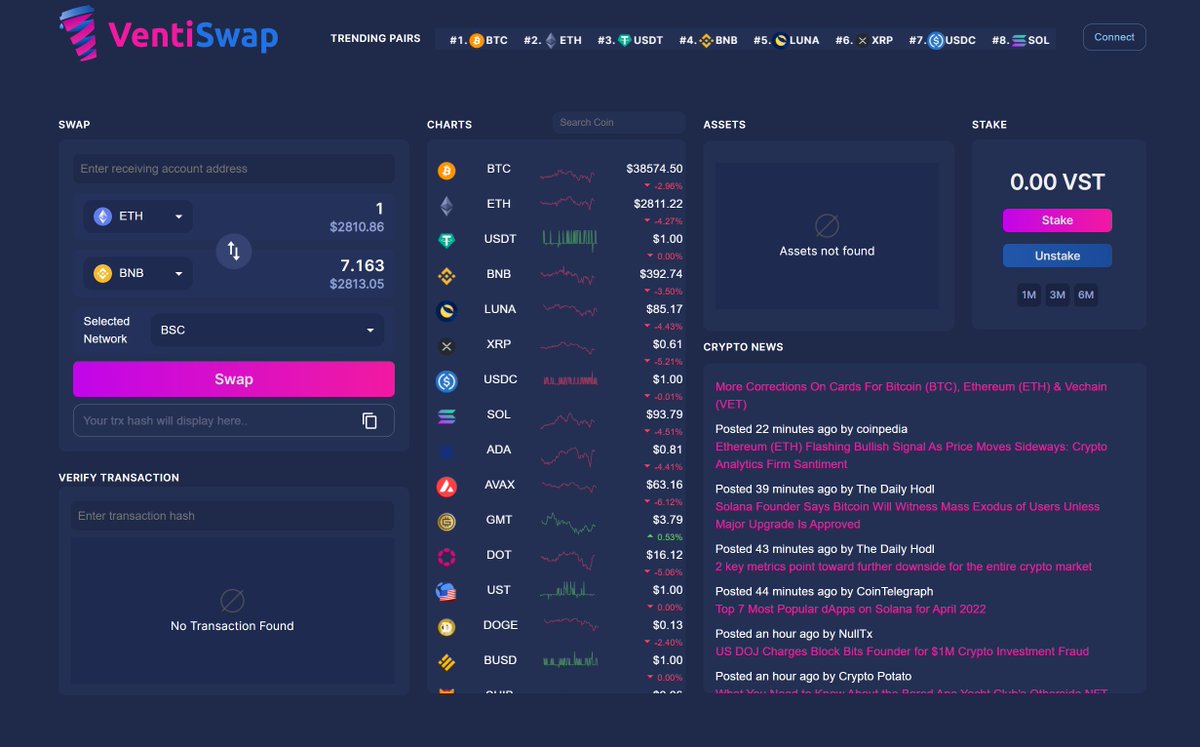Open 'Top 7 Most Popular dApps' article
The width and height of the screenshot is (1200, 747).
pos(850,609)
